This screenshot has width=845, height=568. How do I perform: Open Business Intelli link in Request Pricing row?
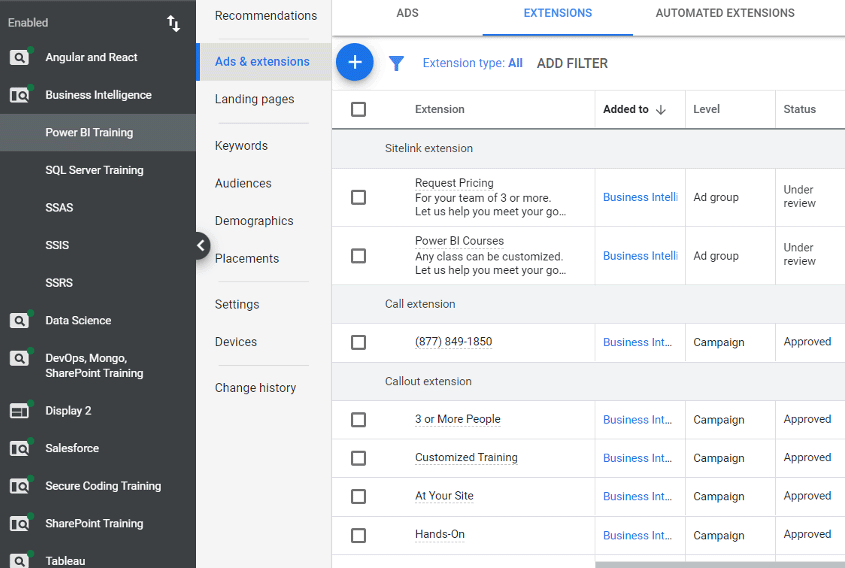point(640,197)
